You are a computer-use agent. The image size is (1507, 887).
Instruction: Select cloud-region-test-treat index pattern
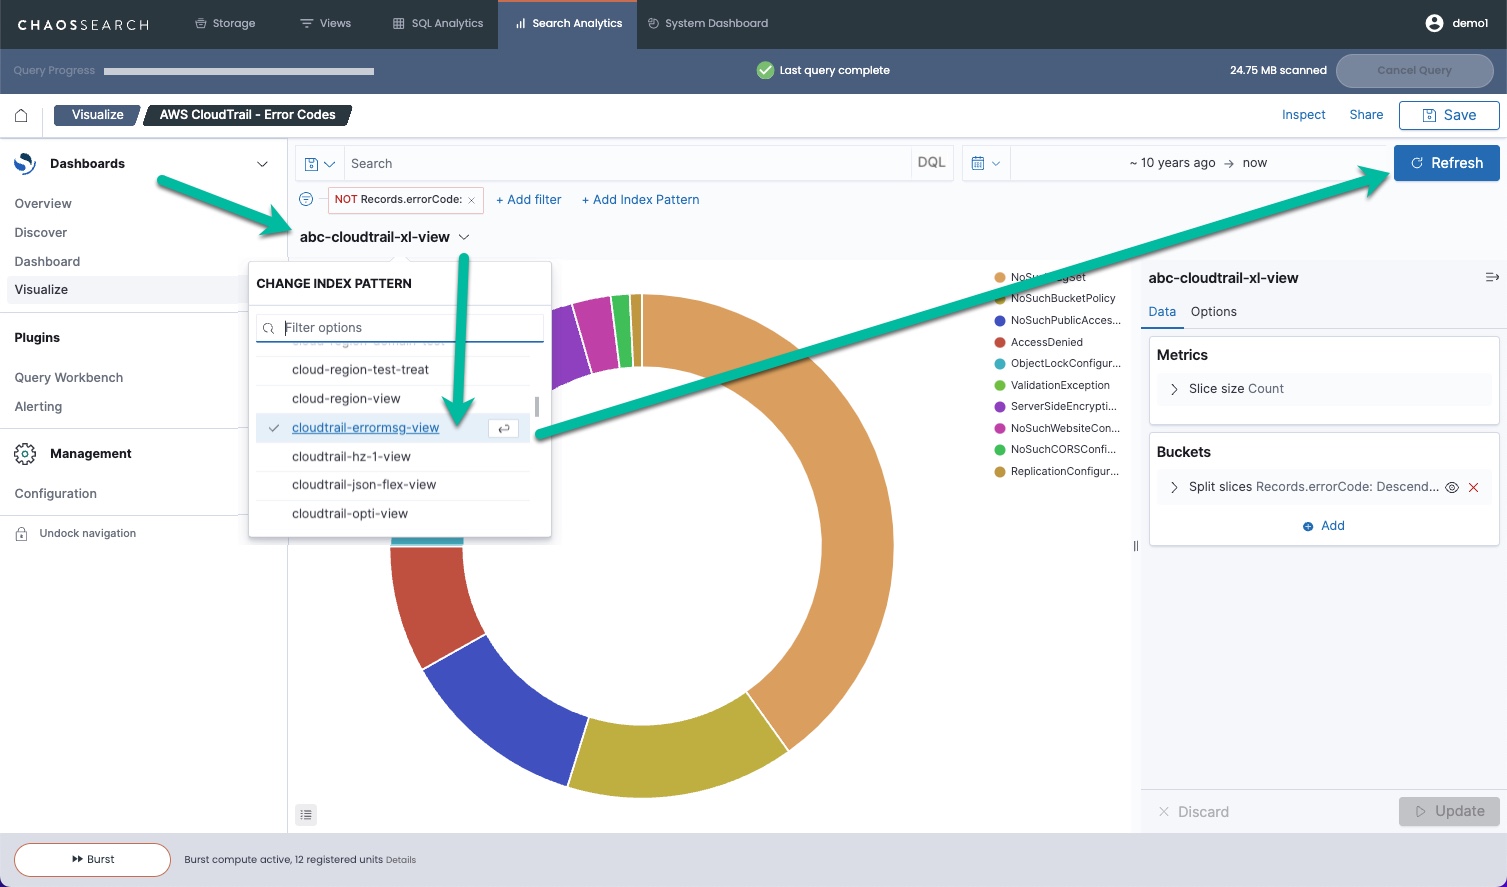tap(393, 370)
